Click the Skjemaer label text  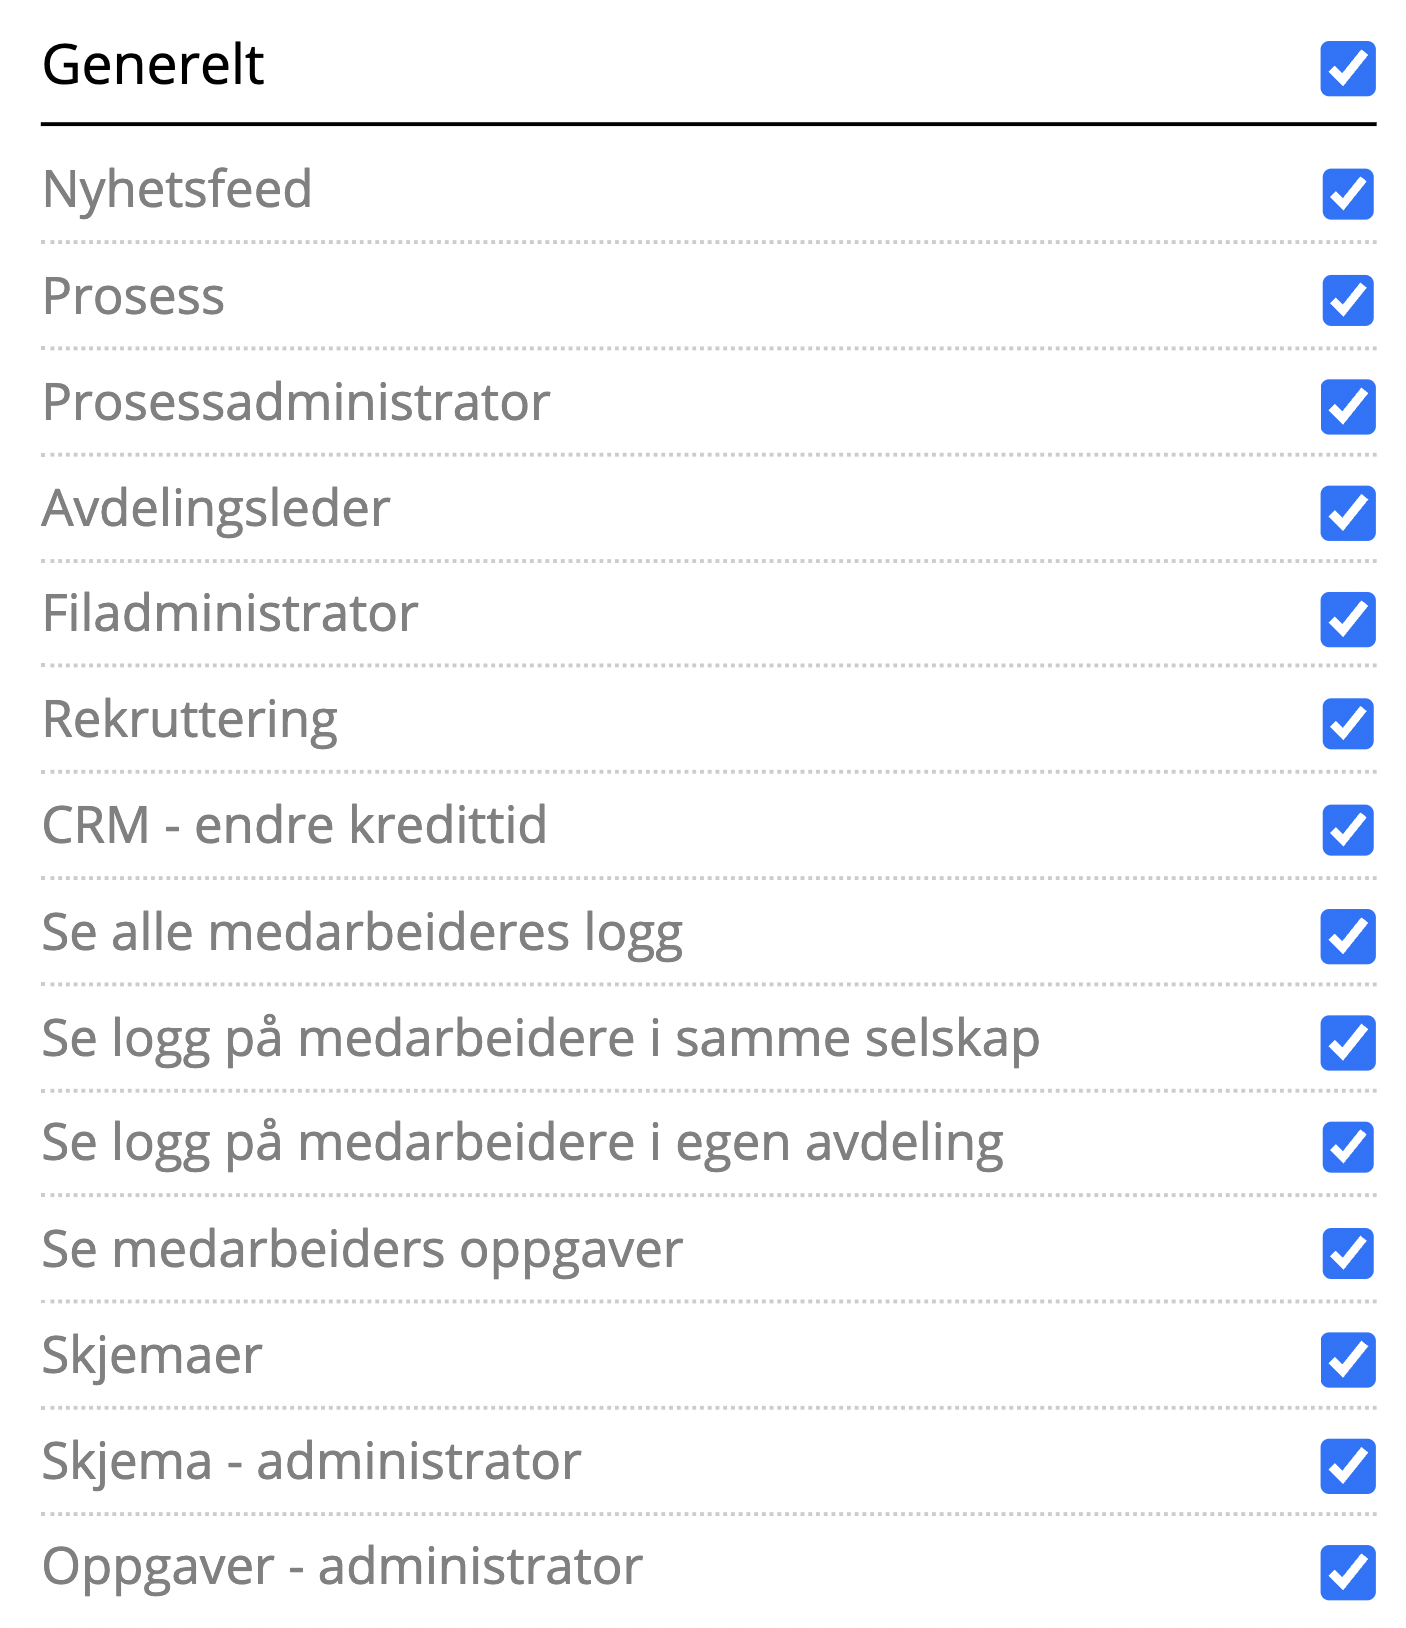click(x=152, y=1356)
